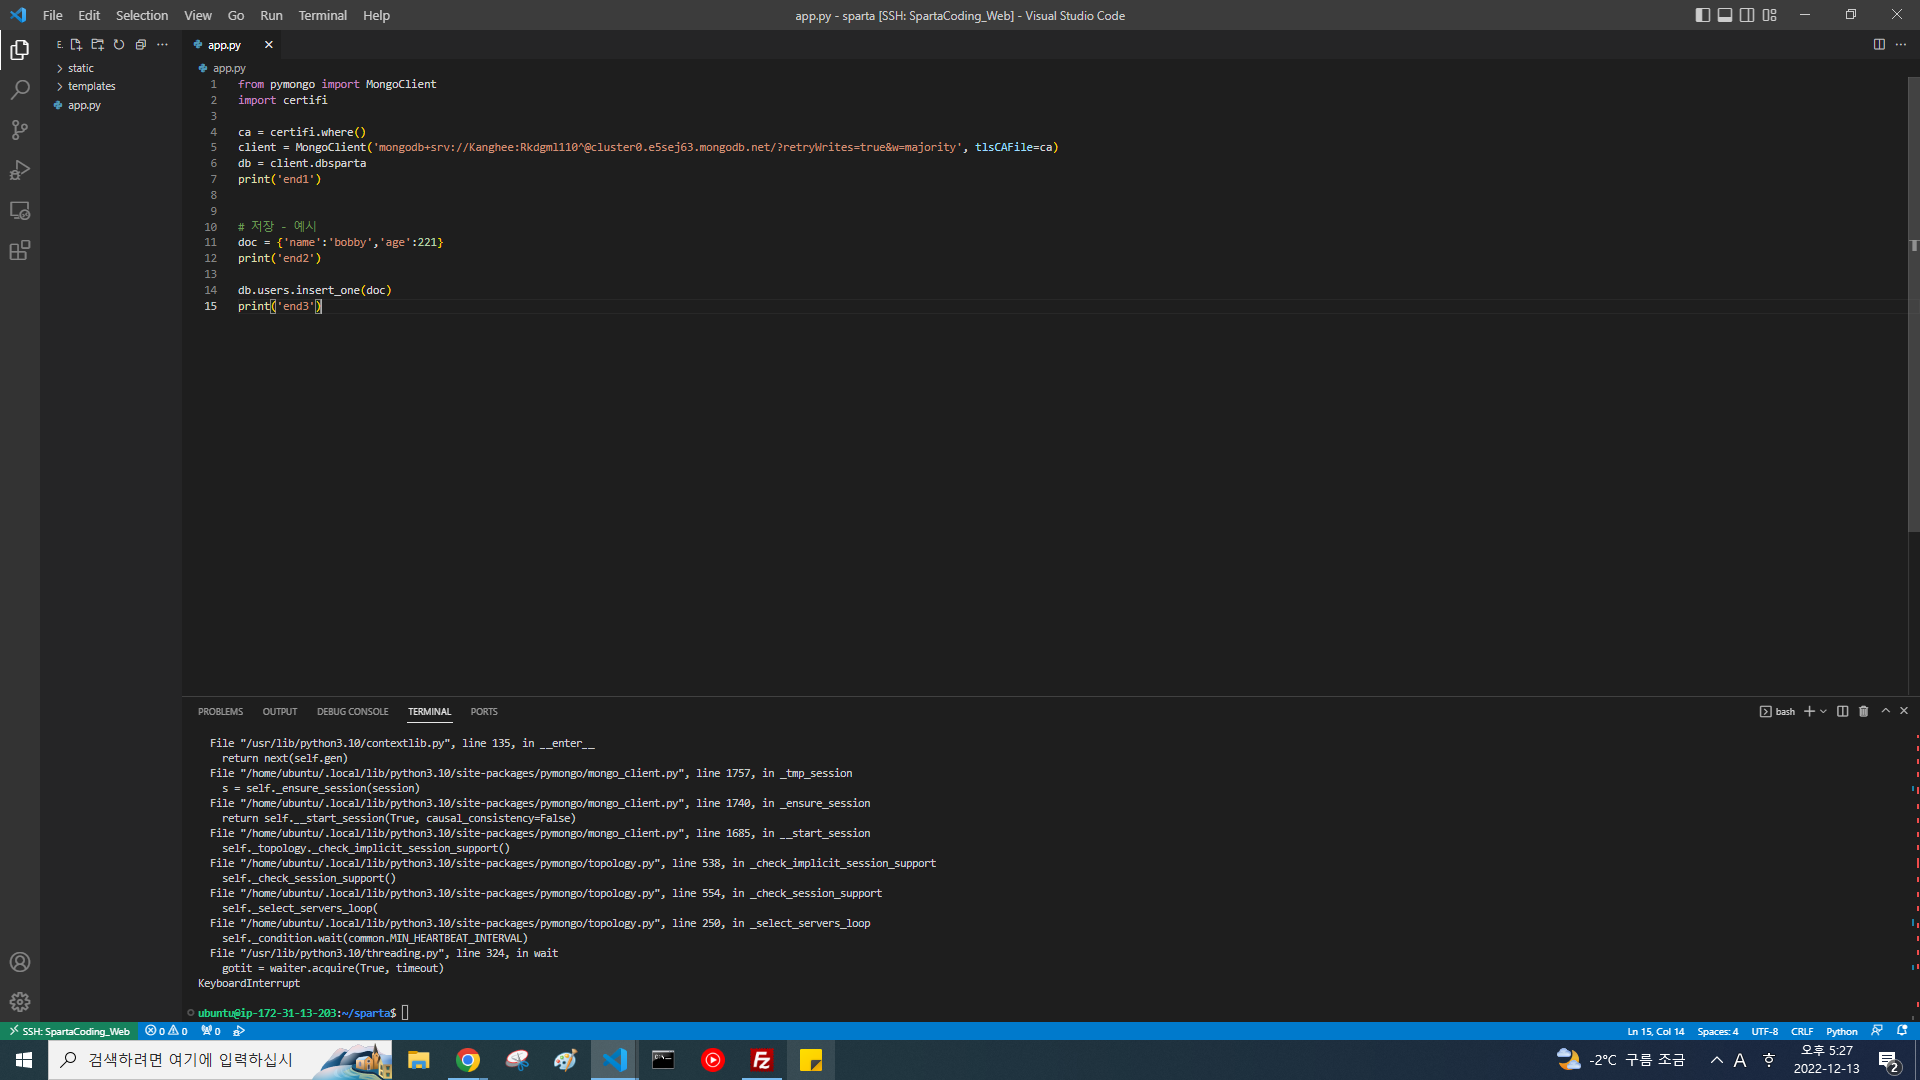This screenshot has height=1080, width=1920.
Task: Open editor more actions ellipsis
Action: coord(1901,45)
